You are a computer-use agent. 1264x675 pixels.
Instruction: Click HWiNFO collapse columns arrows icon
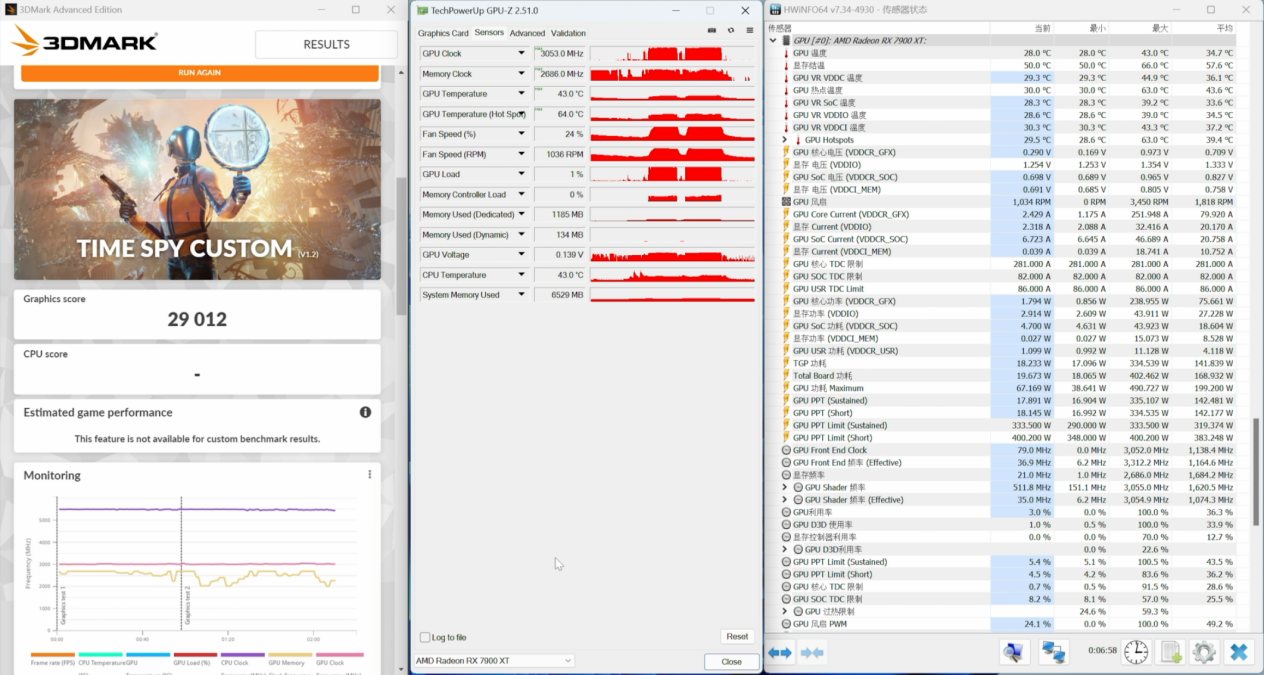(x=812, y=653)
